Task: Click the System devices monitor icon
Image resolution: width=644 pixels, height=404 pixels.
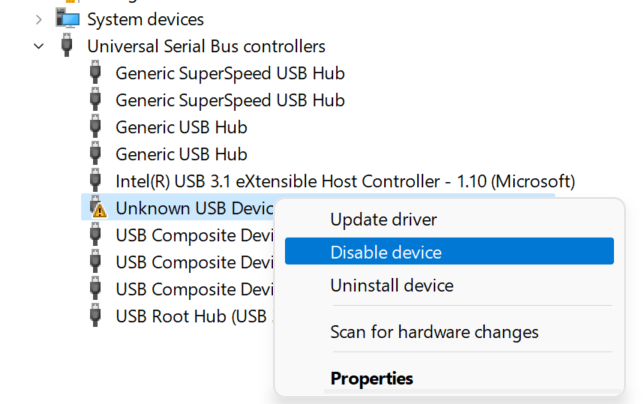Action: (68, 19)
